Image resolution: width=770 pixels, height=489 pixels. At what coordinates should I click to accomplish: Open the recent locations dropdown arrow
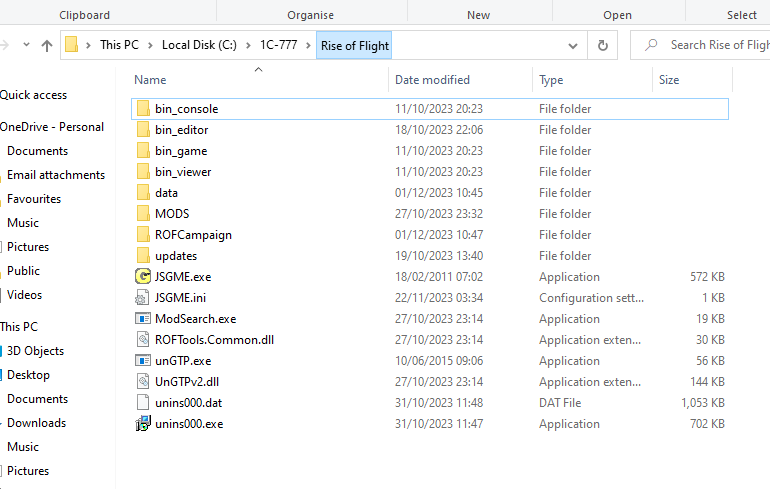[27, 45]
